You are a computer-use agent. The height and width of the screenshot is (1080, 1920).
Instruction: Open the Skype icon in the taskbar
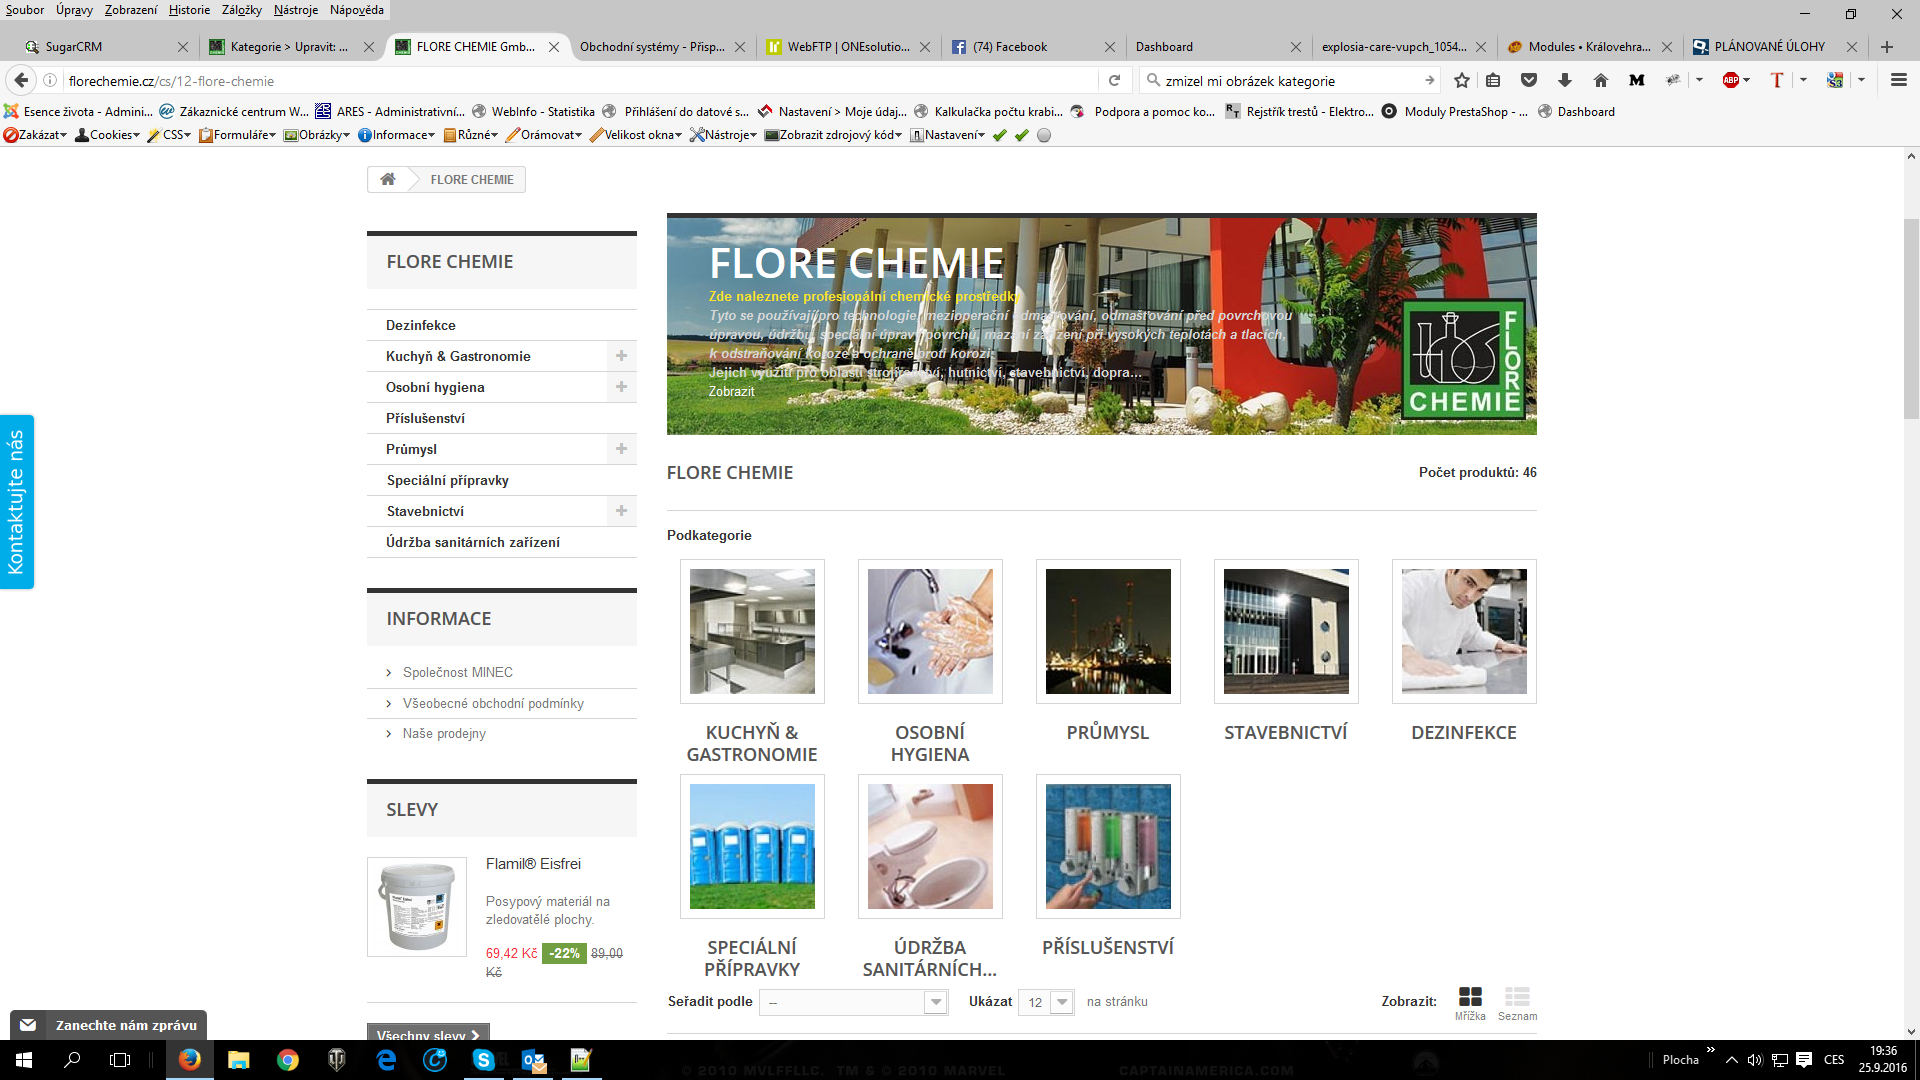tap(484, 1060)
